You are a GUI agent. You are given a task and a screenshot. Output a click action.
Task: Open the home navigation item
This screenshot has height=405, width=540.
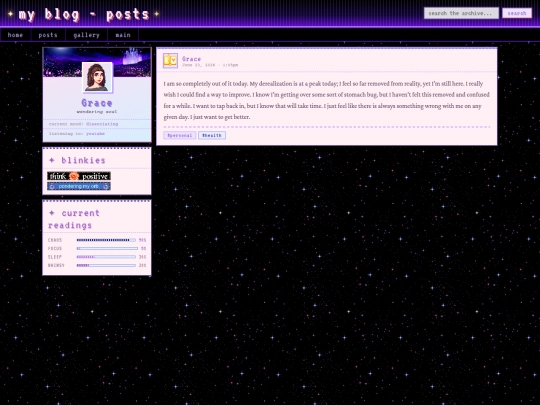15,35
